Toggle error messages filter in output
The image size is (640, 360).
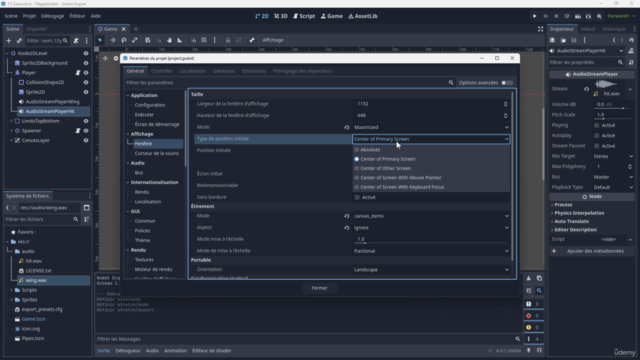[x=533, y=316]
